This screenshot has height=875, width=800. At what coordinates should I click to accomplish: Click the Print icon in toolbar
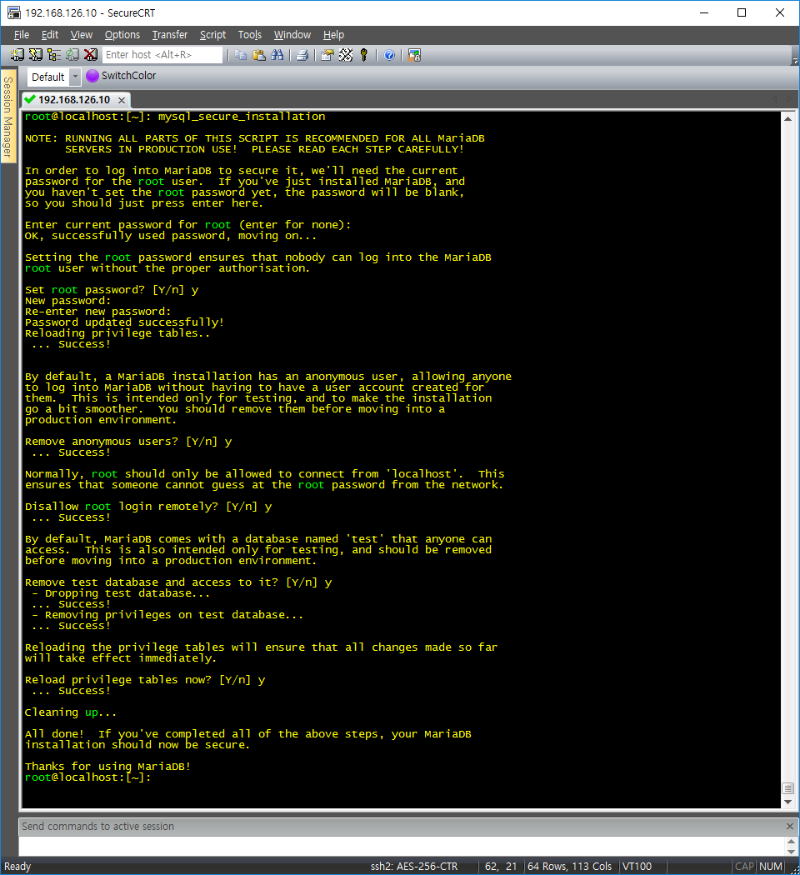[x=301, y=55]
